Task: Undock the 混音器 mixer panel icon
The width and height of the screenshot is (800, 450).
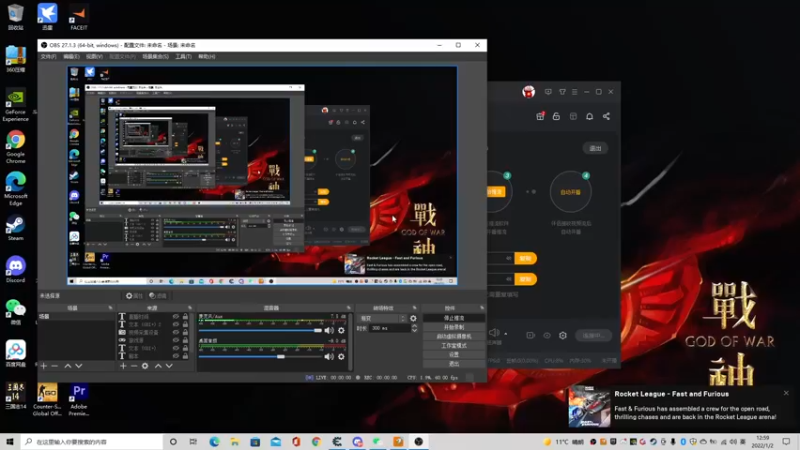Action: (x=349, y=308)
